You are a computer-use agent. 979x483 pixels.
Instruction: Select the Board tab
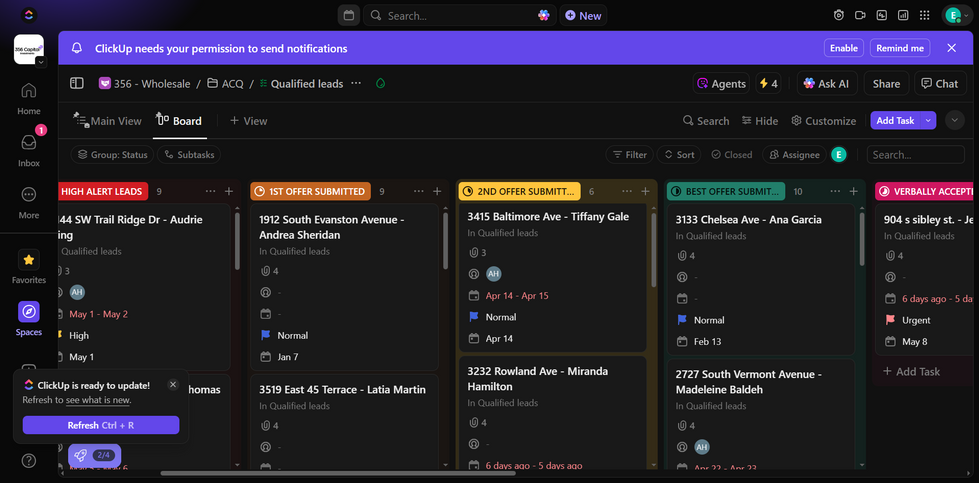[x=179, y=121]
